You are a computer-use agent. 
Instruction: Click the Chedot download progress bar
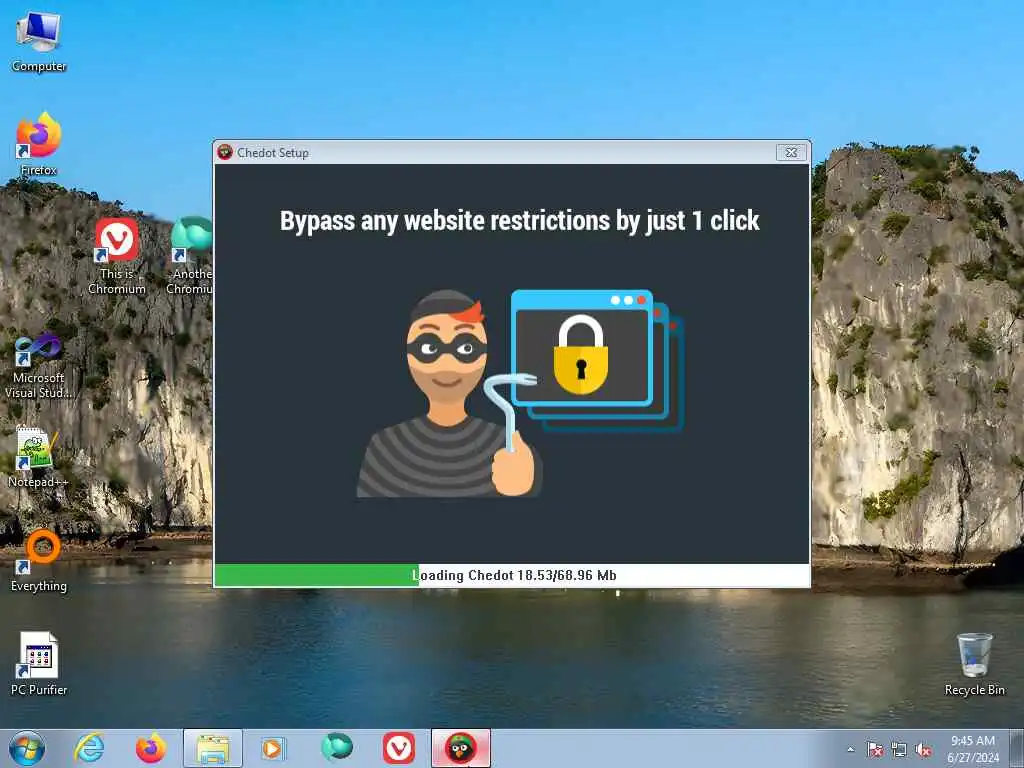pyautogui.click(x=512, y=575)
